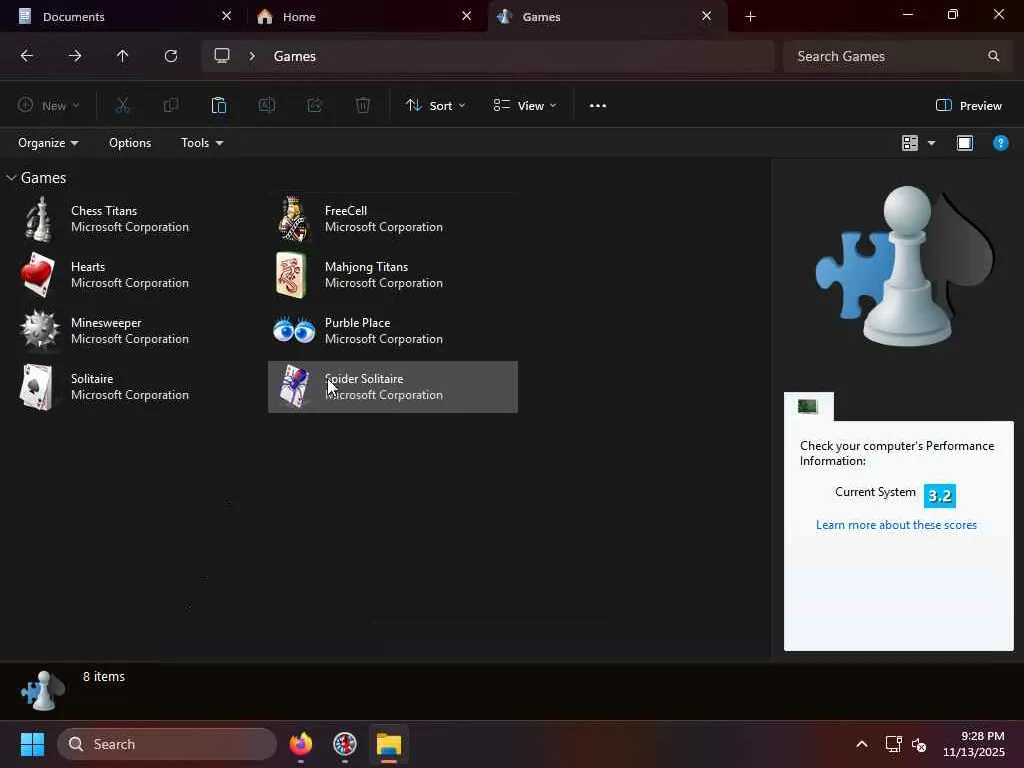The width and height of the screenshot is (1024, 768).
Task: Click the muted volume tray icon
Action: pyautogui.click(x=919, y=744)
